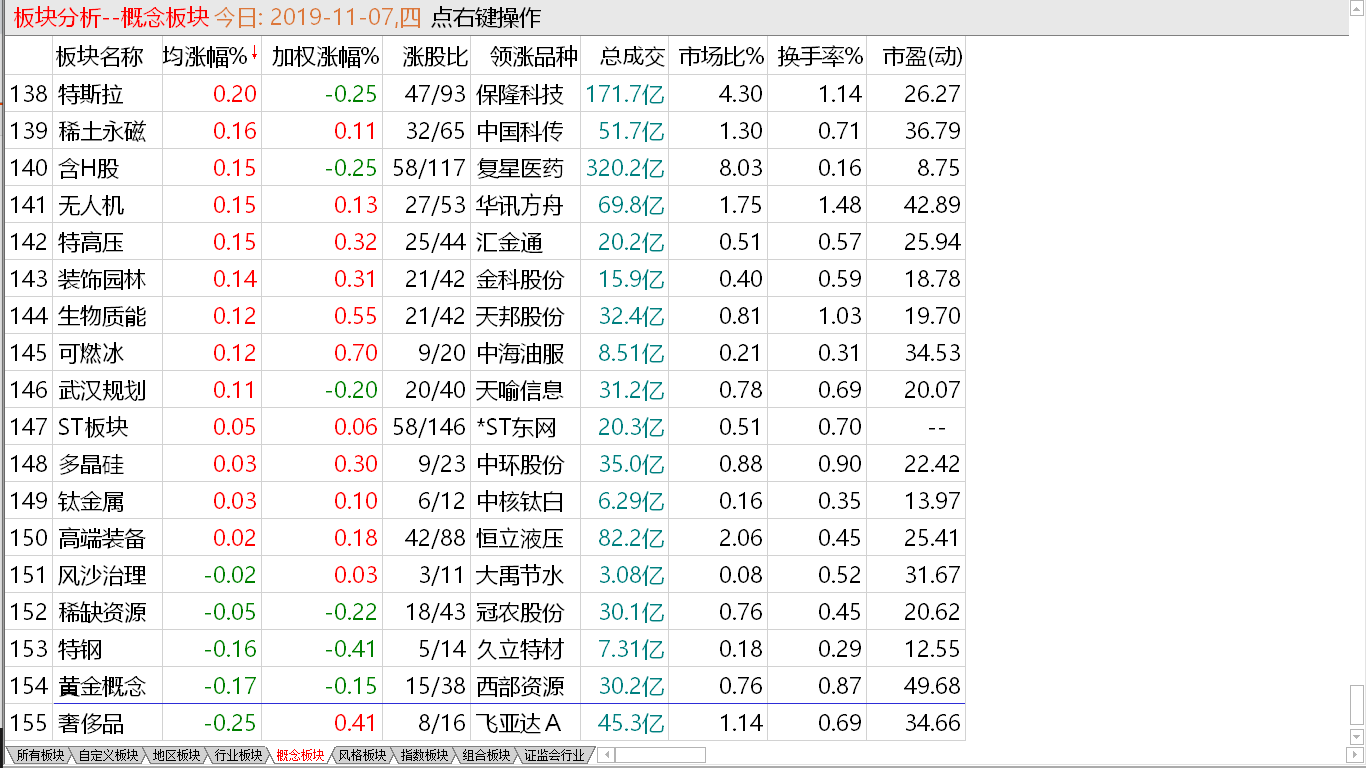
Task: Select the 含H股 sector row
Action: tap(486, 168)
